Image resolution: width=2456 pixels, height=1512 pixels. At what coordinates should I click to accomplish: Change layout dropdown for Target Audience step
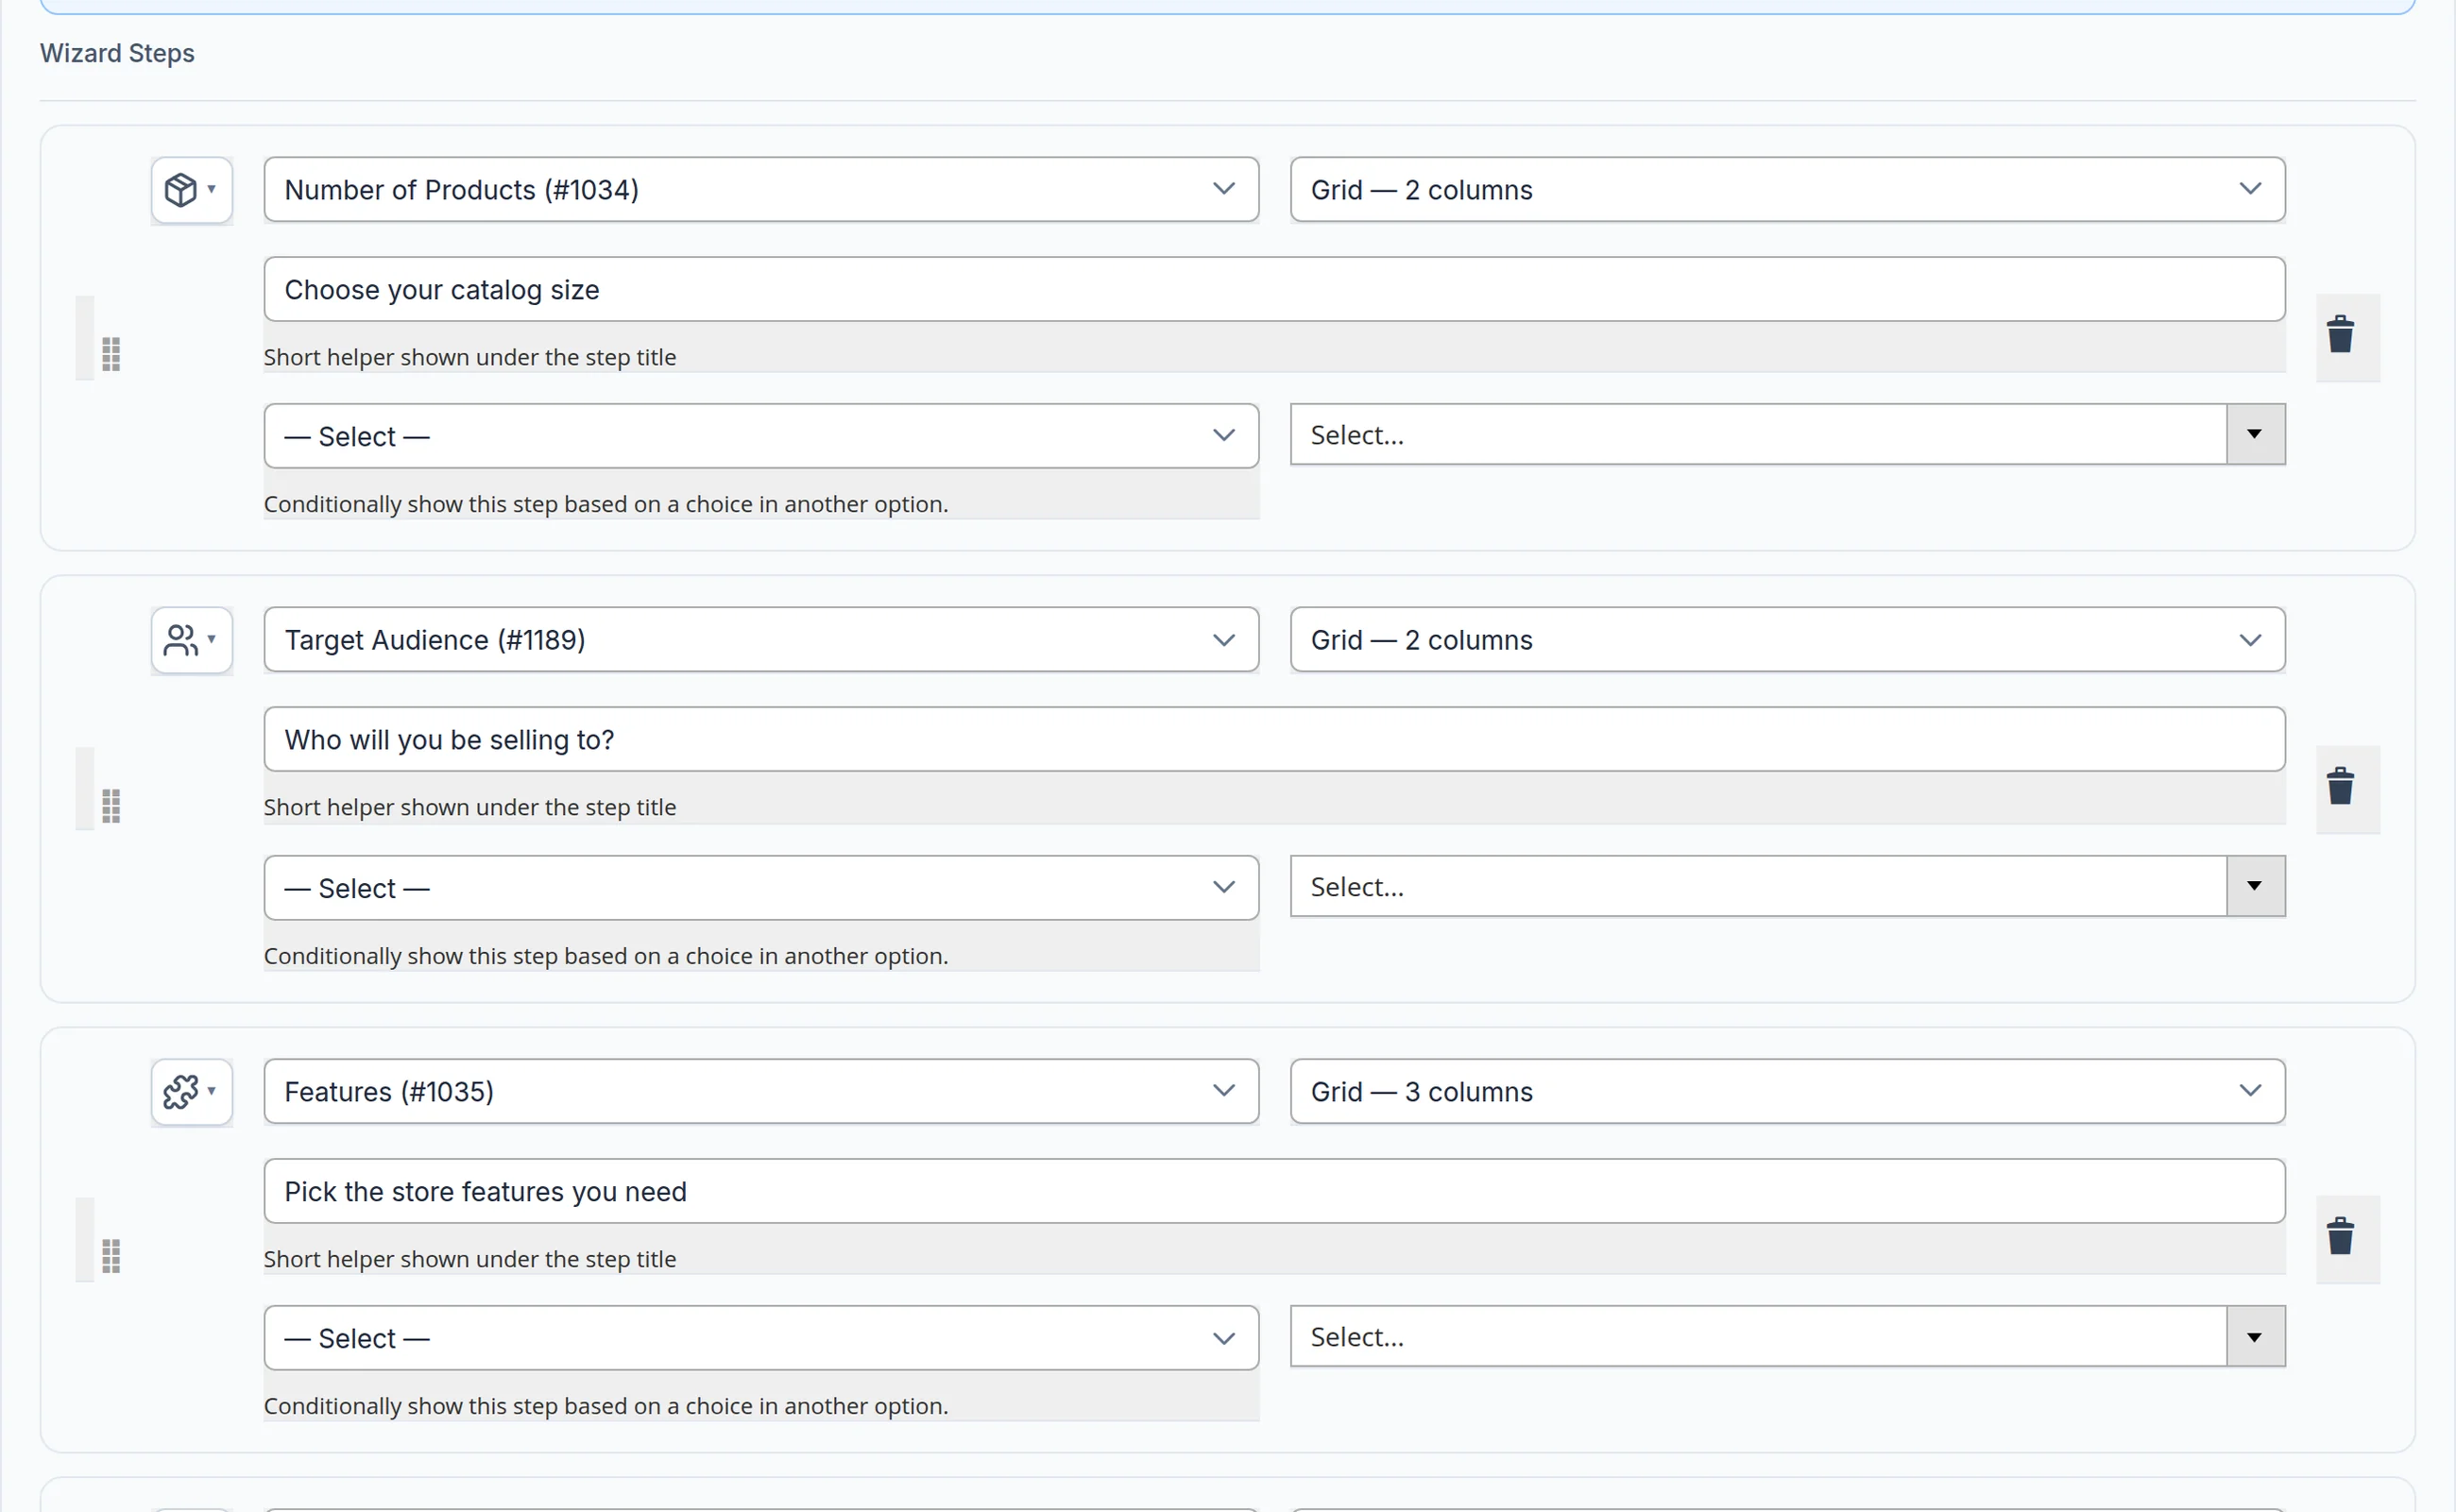coord(1787,640)
